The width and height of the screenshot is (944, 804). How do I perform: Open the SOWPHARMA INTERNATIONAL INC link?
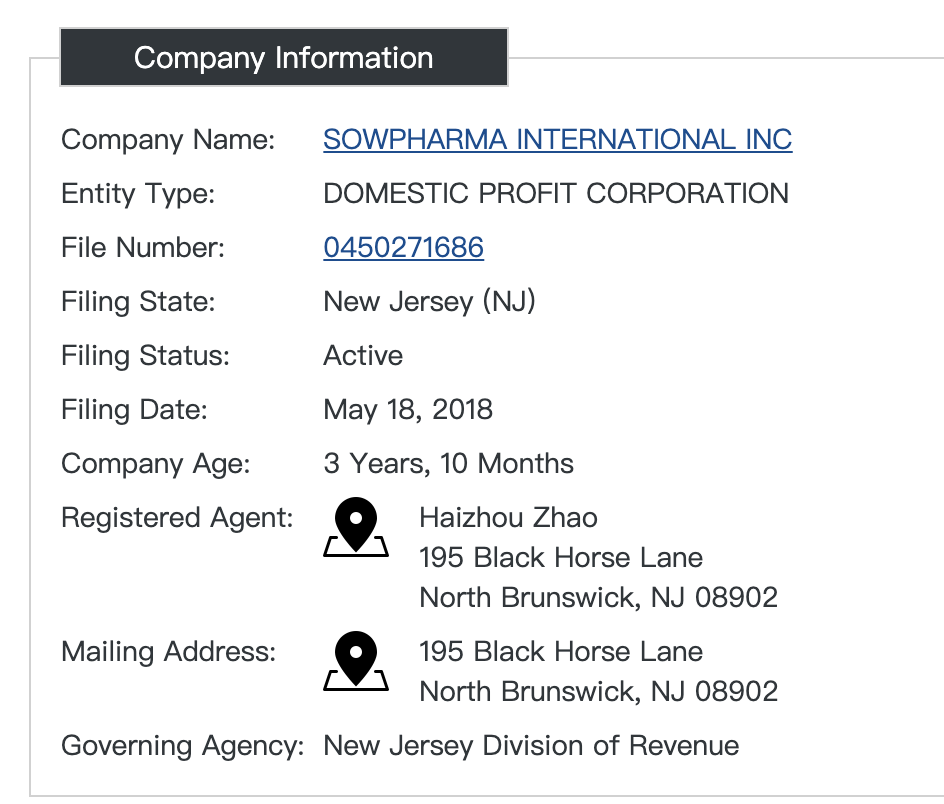[557, 140]
